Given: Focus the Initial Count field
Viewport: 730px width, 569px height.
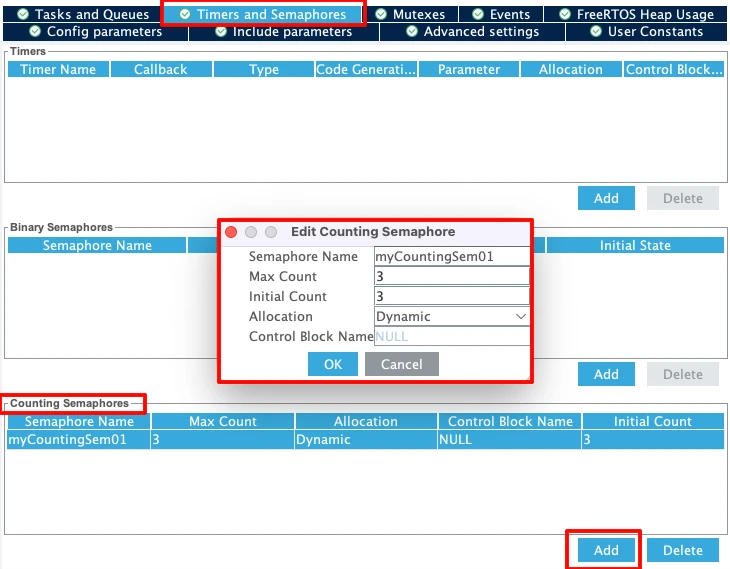Looking at the screenshot, I should (x=451, y=297).
